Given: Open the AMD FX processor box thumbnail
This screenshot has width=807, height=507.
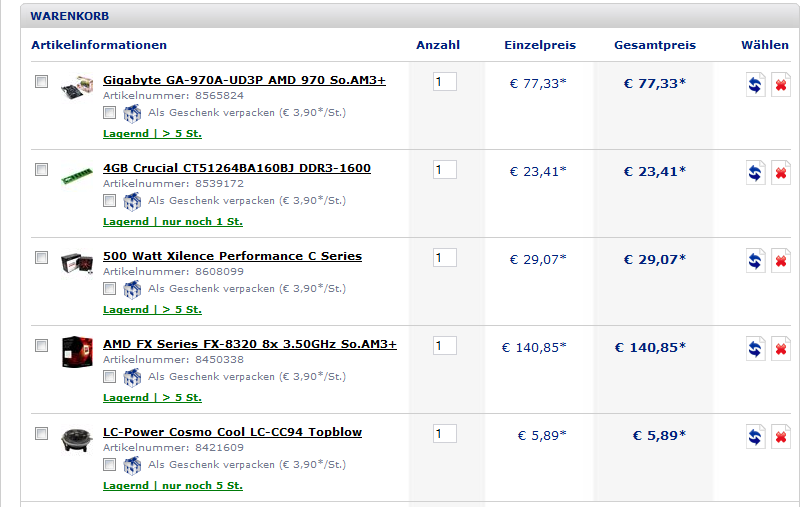Looking at the screenshot, I should click(x=77, y=352).
